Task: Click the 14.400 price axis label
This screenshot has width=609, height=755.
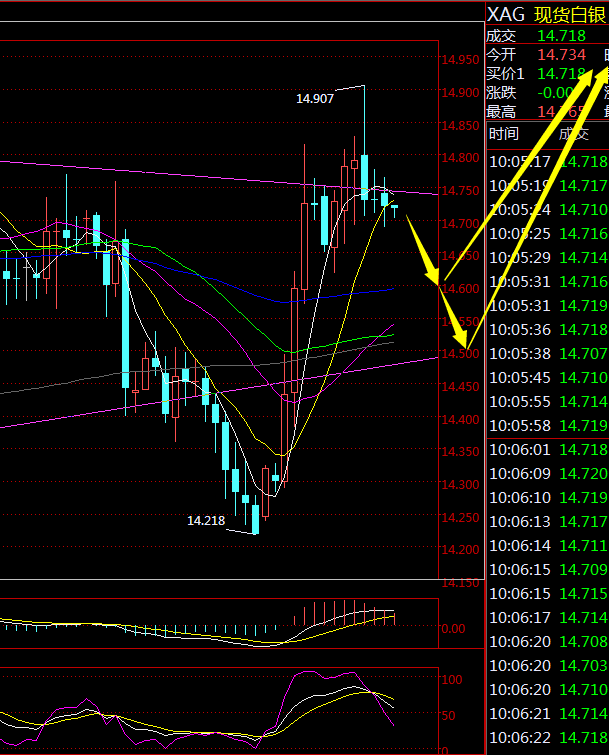Action: click(461, 419)
